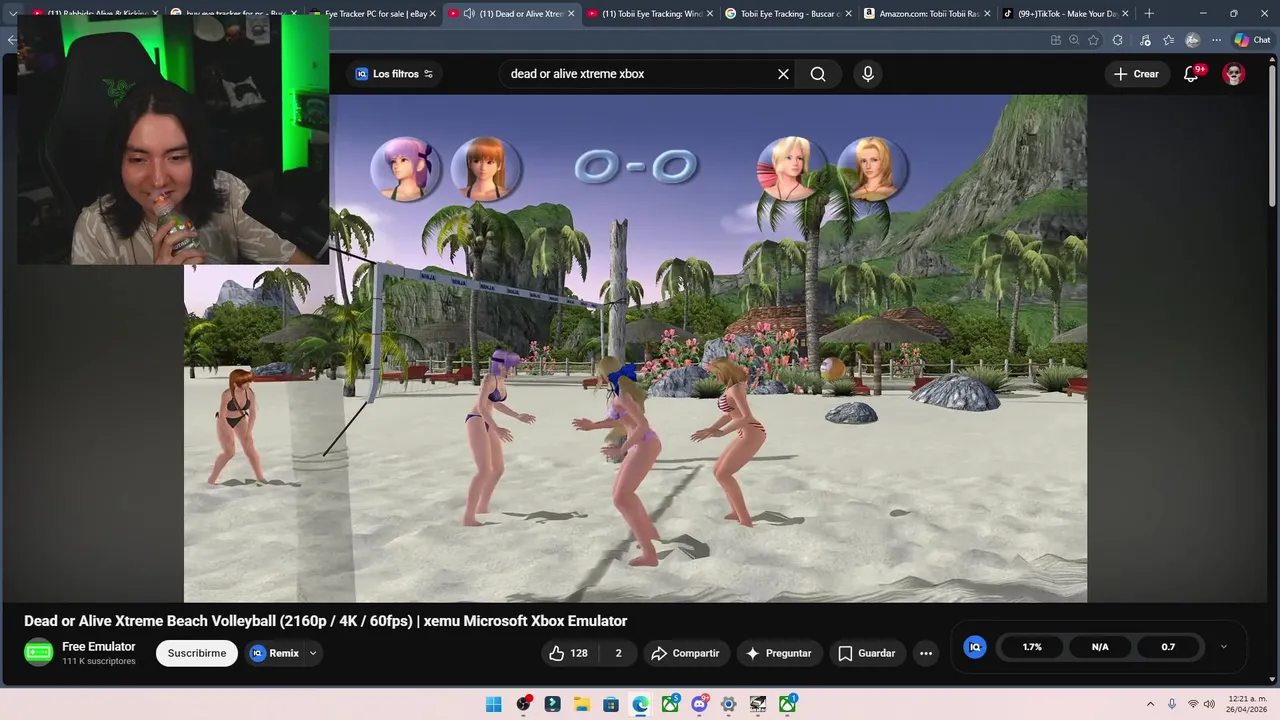Screen dimensions: 1280x720
Task: Open more actions three-dot menu below video
Action: pos(926,653)
